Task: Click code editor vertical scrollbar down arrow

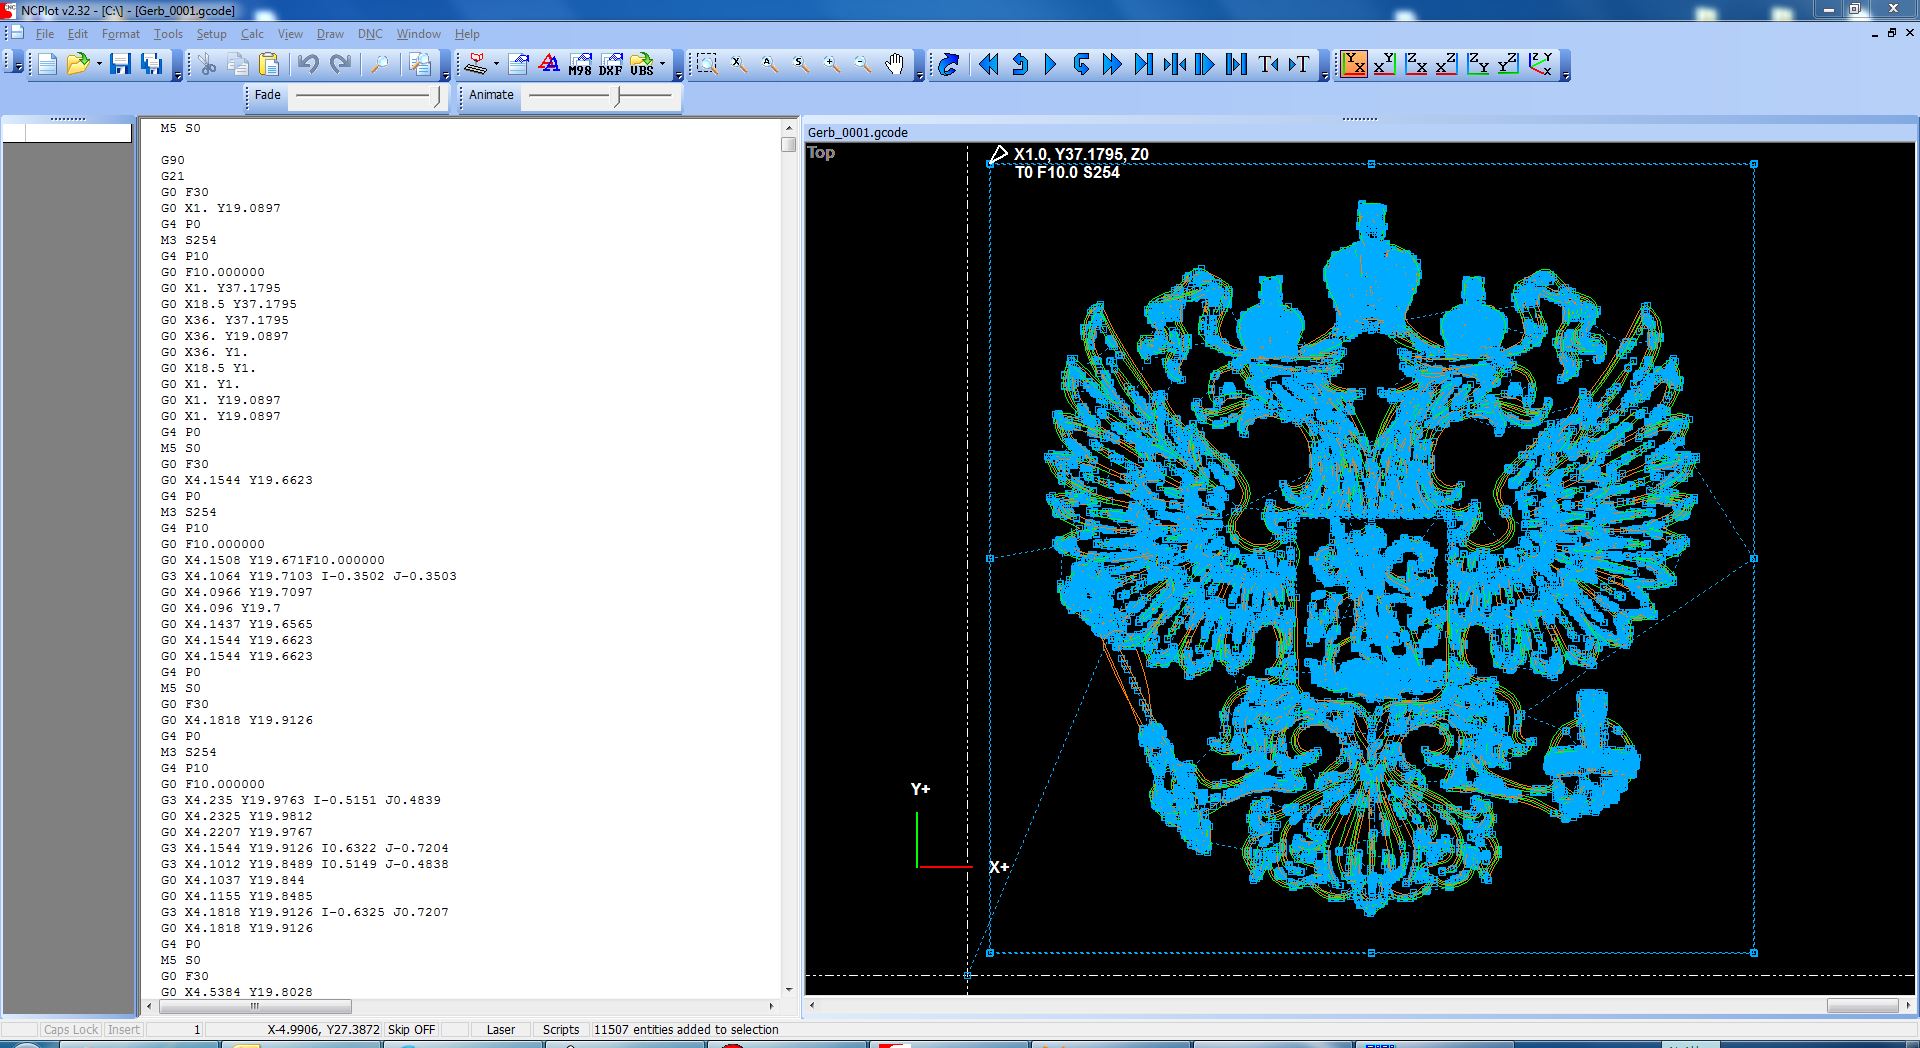Action: 788,990
